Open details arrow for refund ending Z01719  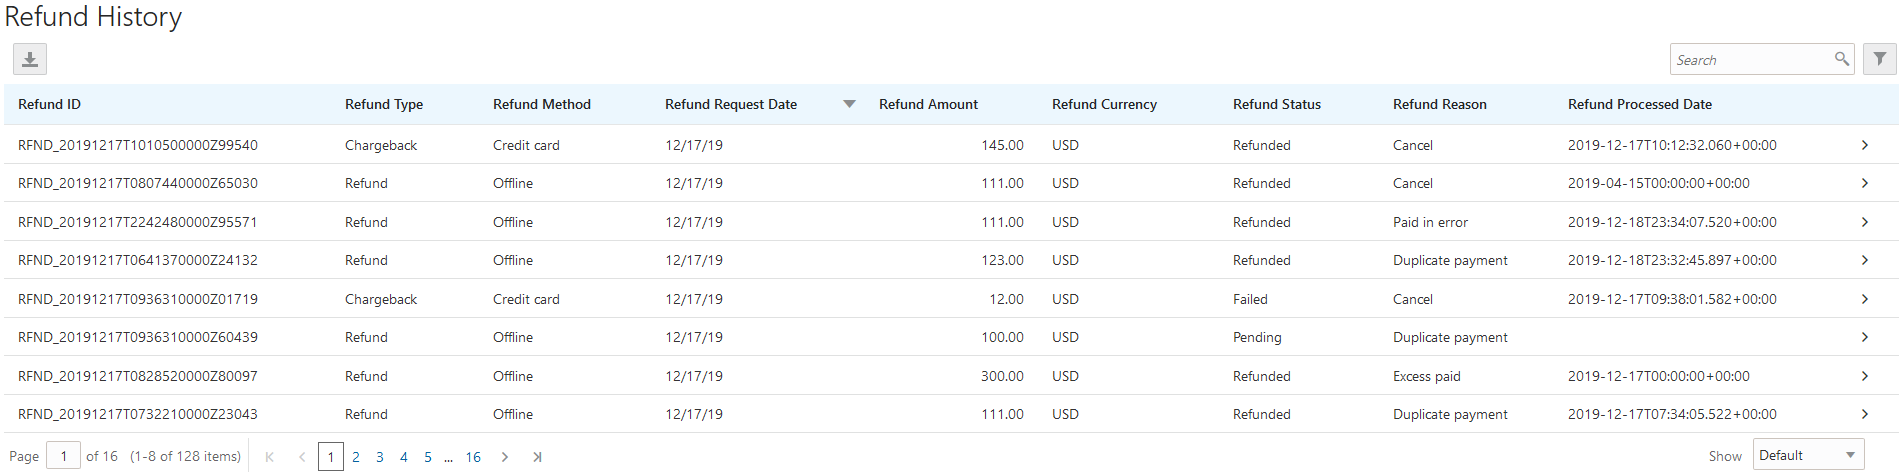[x=1865, y=299]
